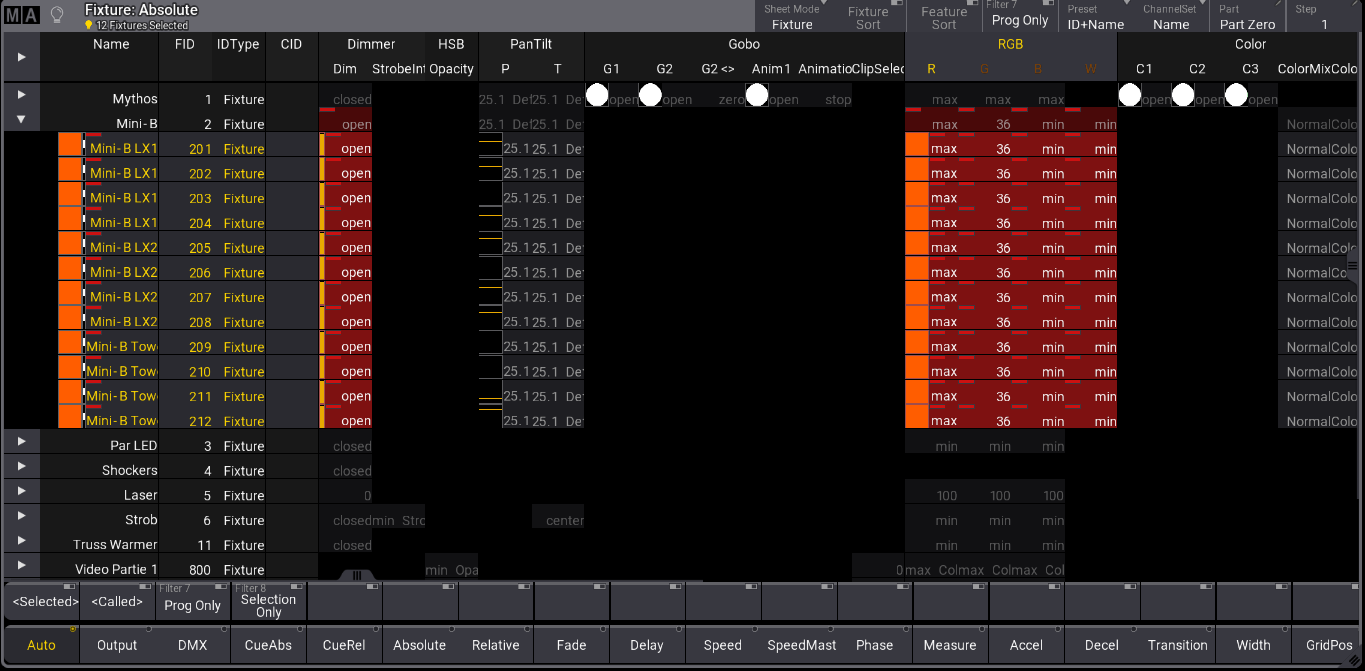The width and height of the screenshot is (1365, 671).
Task: Select the Mini-B LX1 fixture 203 row
Action: pos(123,198)
